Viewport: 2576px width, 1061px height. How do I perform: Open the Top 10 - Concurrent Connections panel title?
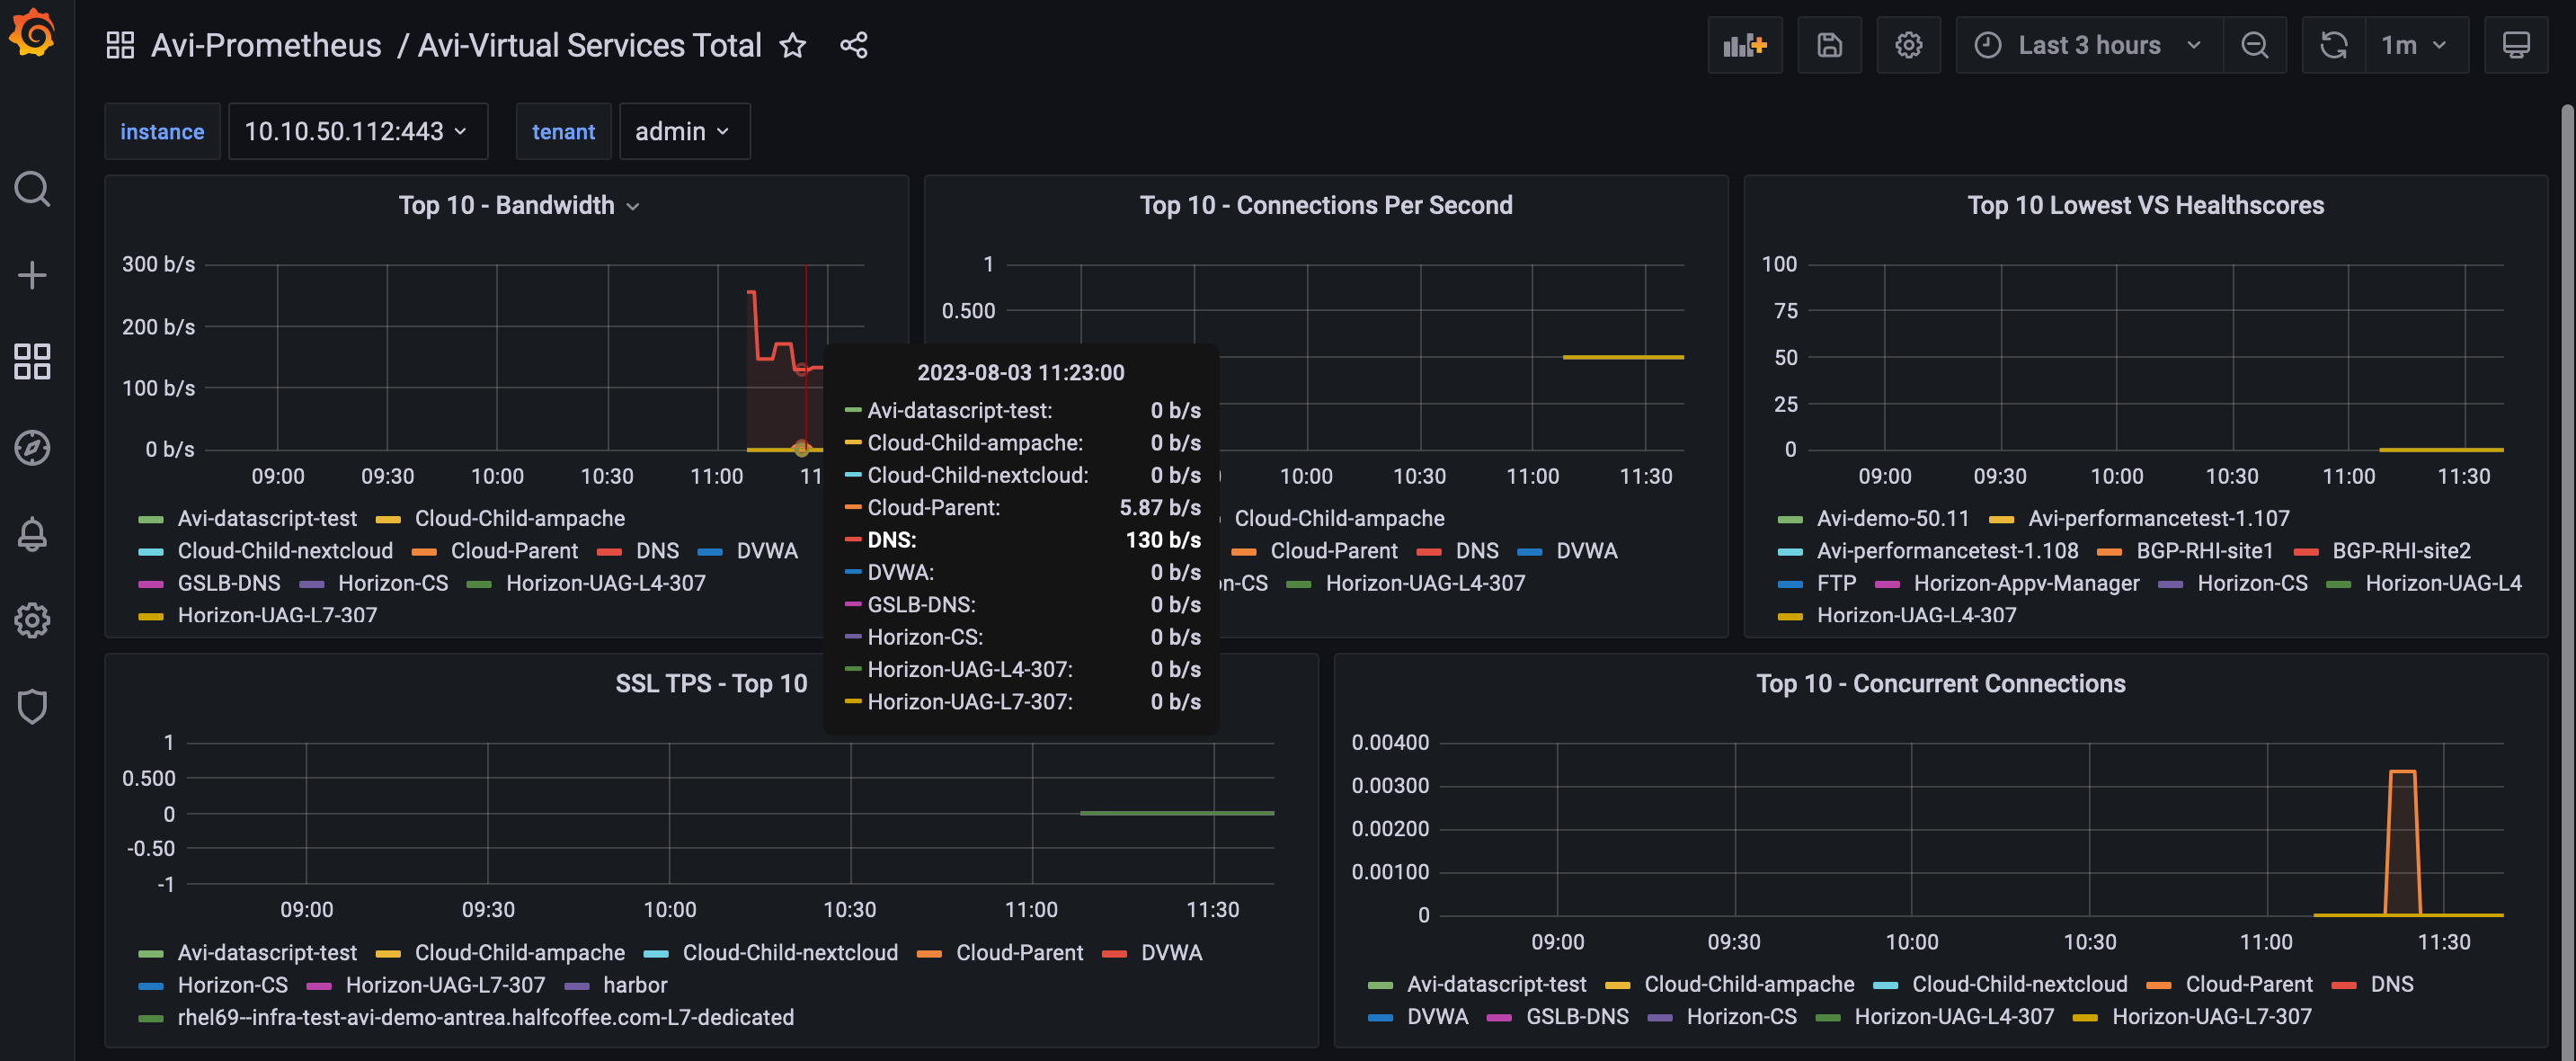(x=1940, y=683)
